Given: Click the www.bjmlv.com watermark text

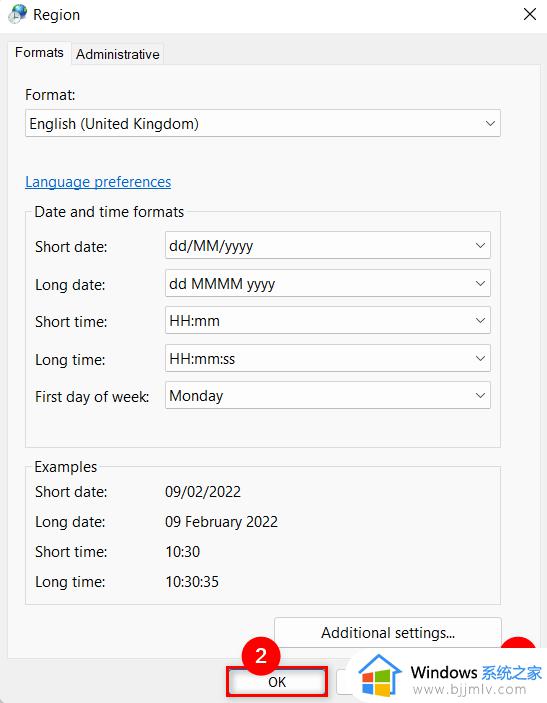Looking at the screenshot, I should (469, 689).
